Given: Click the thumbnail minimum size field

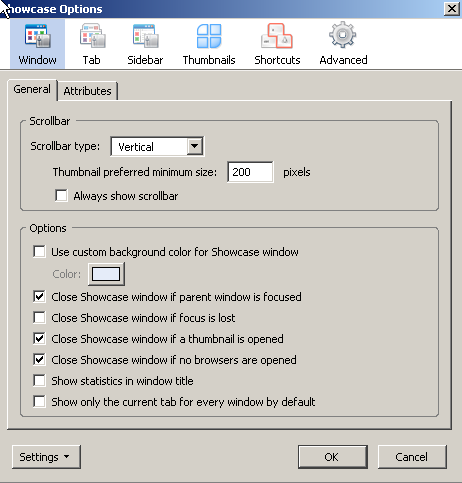Looking at the screenshot, I should [x=250, y=172].
